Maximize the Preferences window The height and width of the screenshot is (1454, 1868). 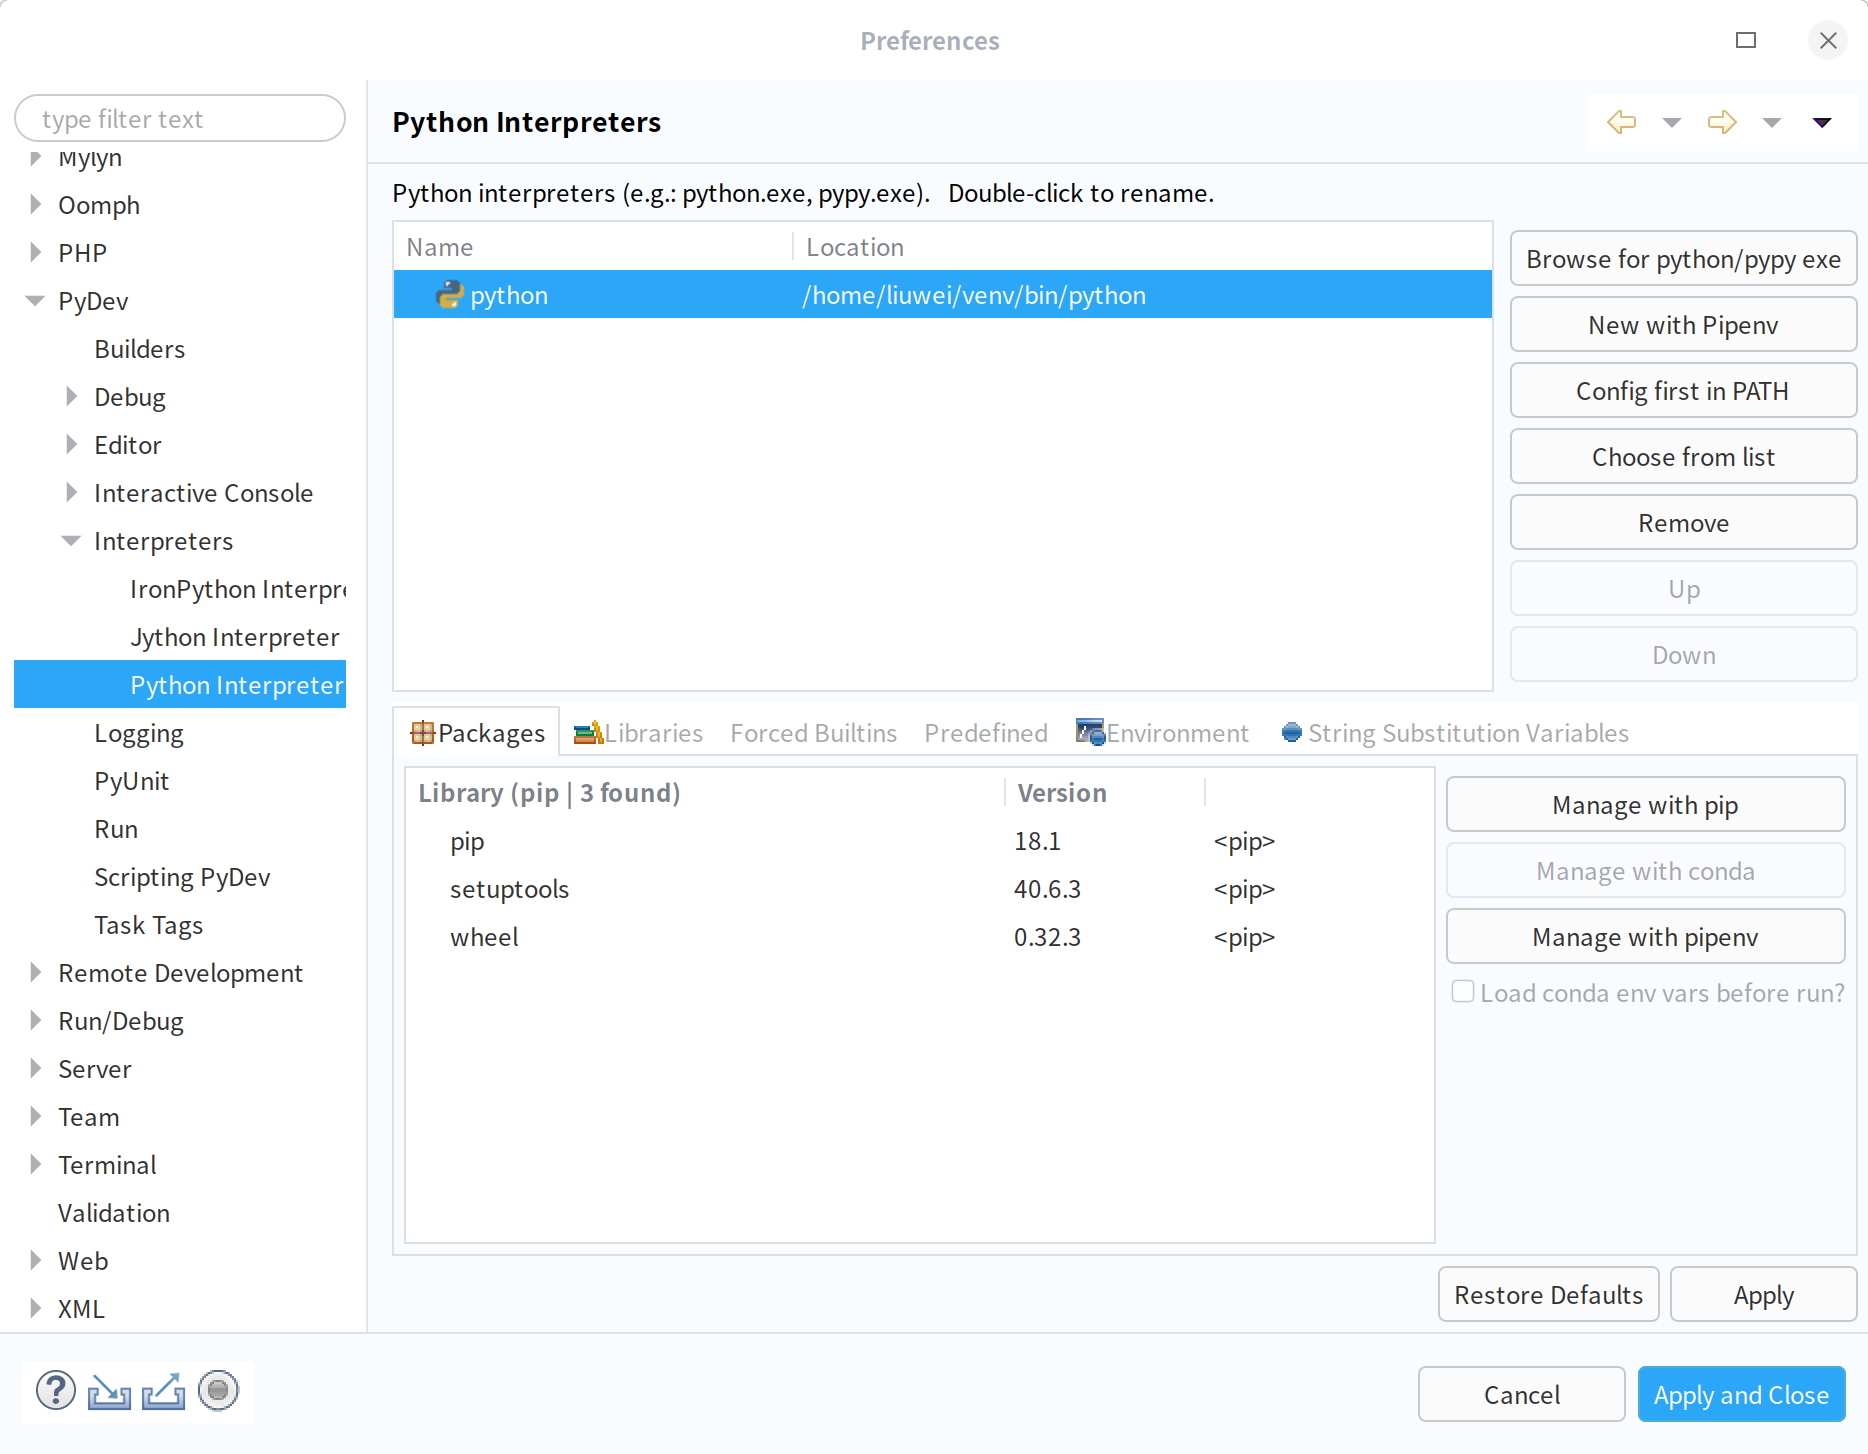1746,40
